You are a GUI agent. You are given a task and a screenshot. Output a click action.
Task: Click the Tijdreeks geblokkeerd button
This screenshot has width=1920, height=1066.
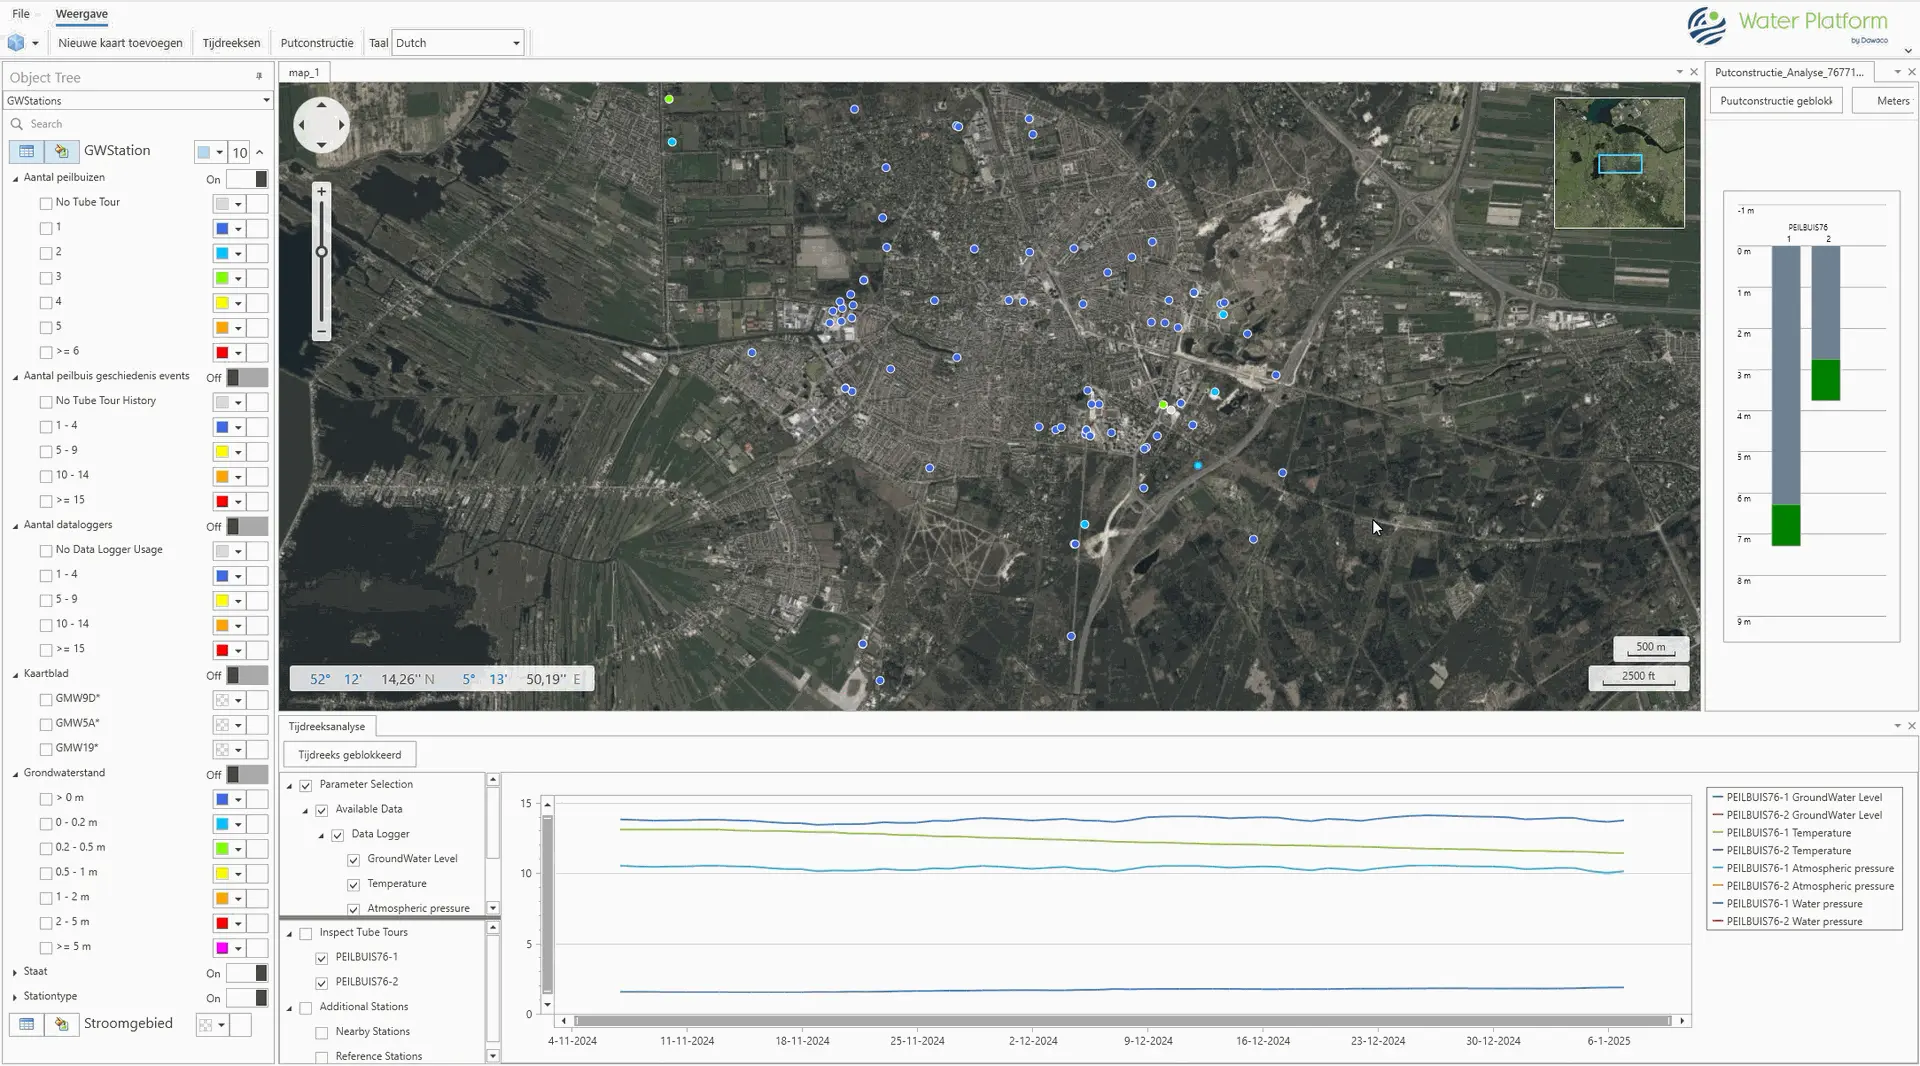[349, 755]
